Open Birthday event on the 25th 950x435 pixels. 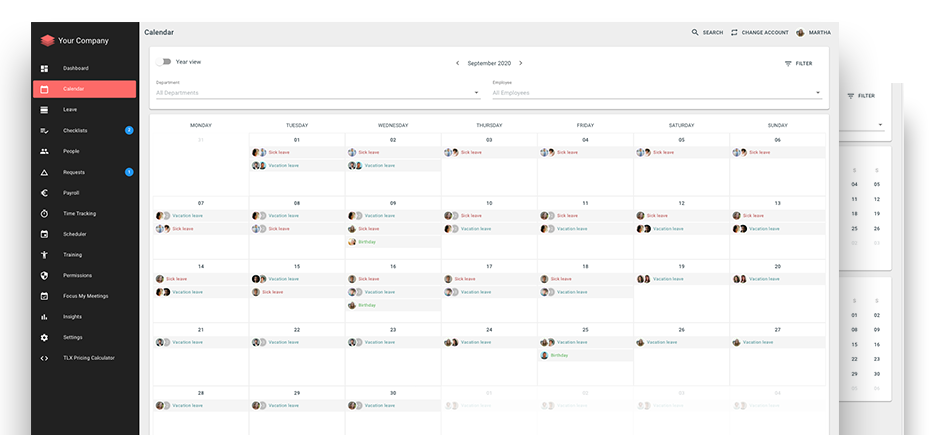(585, 356)
